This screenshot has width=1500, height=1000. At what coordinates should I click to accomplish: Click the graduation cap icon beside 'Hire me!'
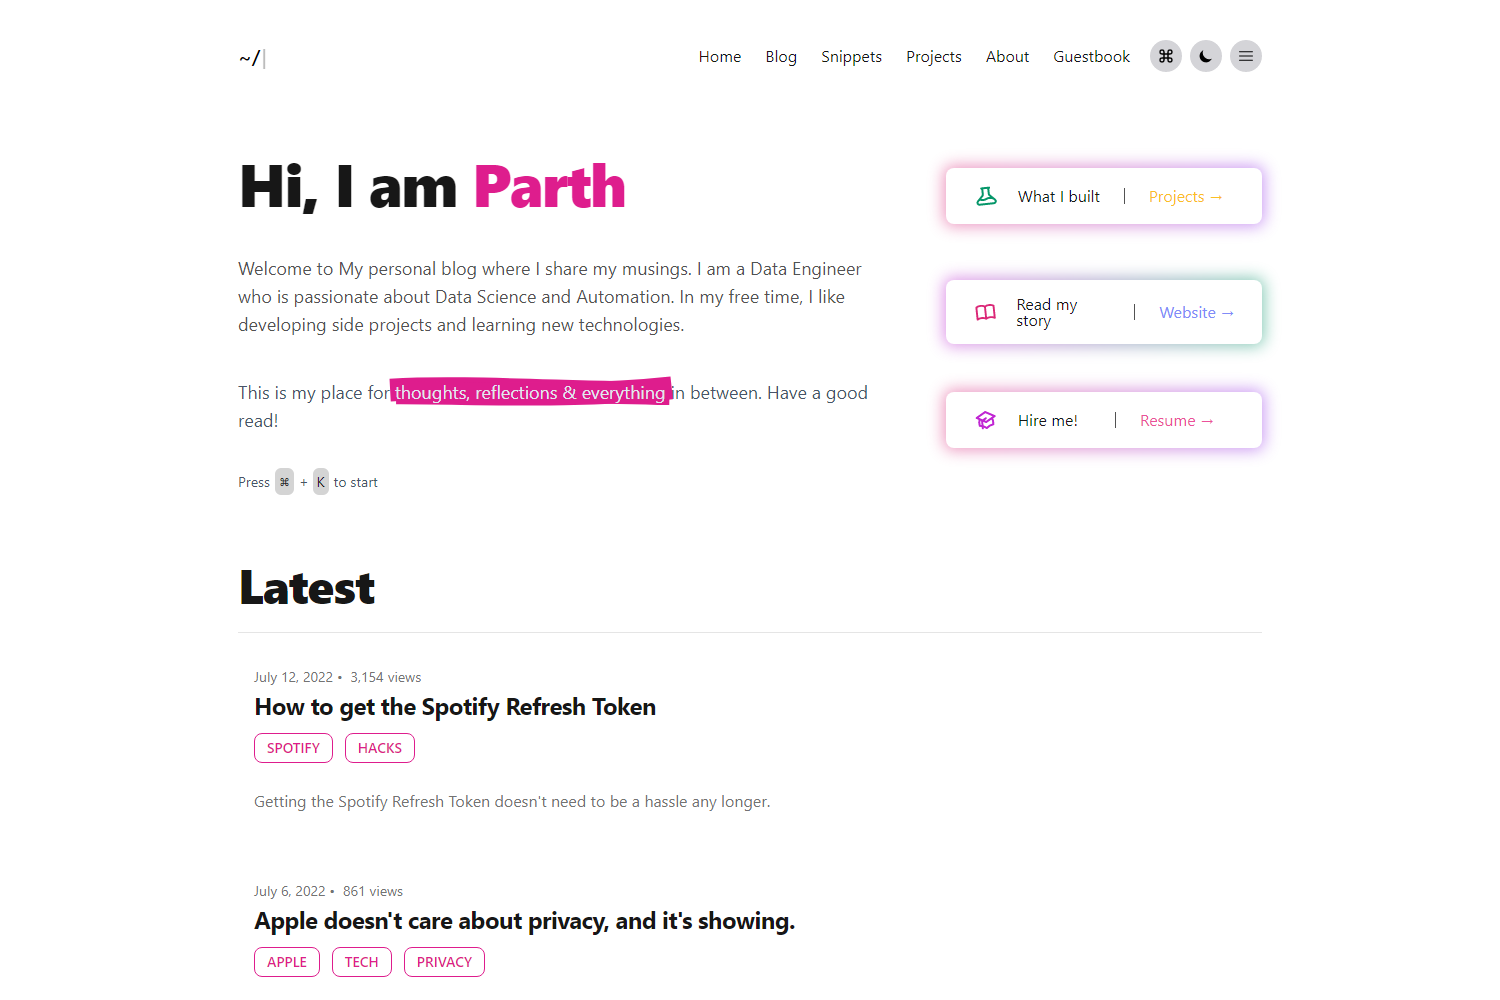tap(986, 420)
